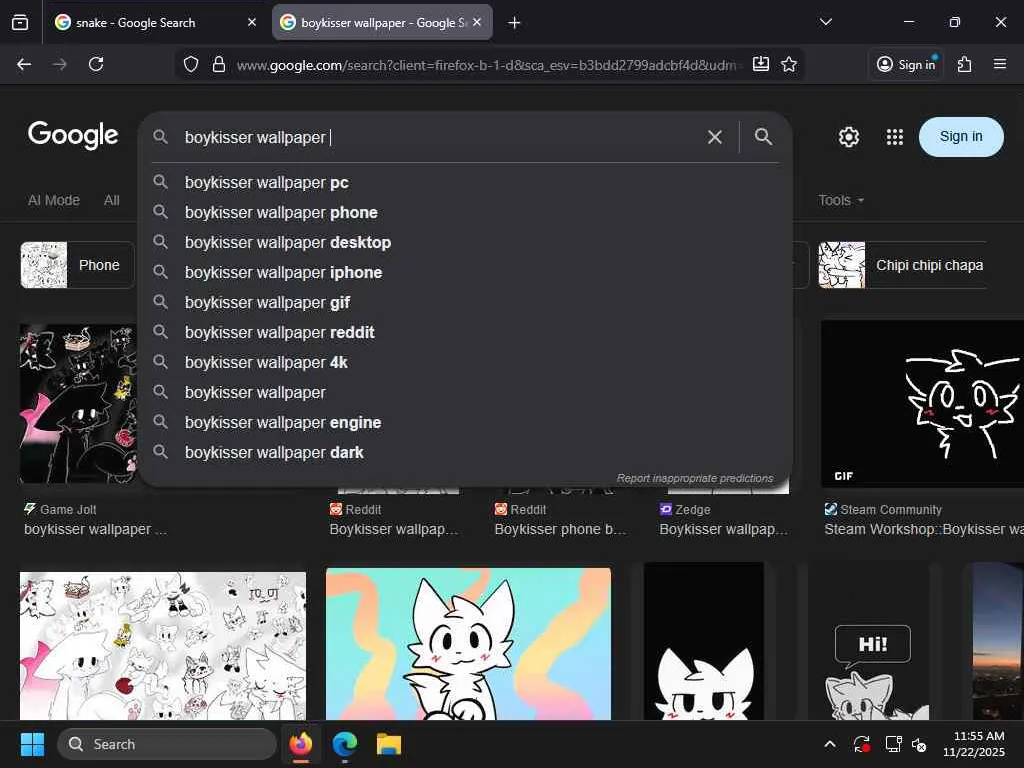1024x768 pixels.
Task: Open the Firefox view recent browsing icon
Action: (20, 23)
